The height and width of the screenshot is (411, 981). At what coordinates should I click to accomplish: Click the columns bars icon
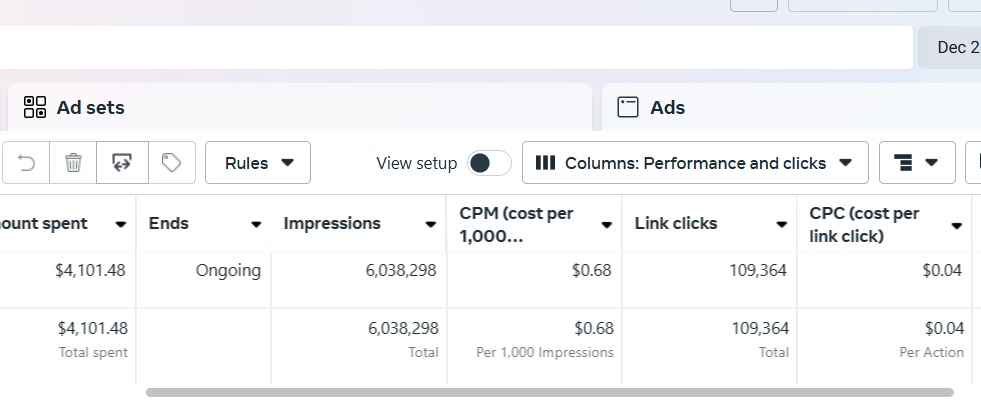pyautogui.click(x=546, y=162)
